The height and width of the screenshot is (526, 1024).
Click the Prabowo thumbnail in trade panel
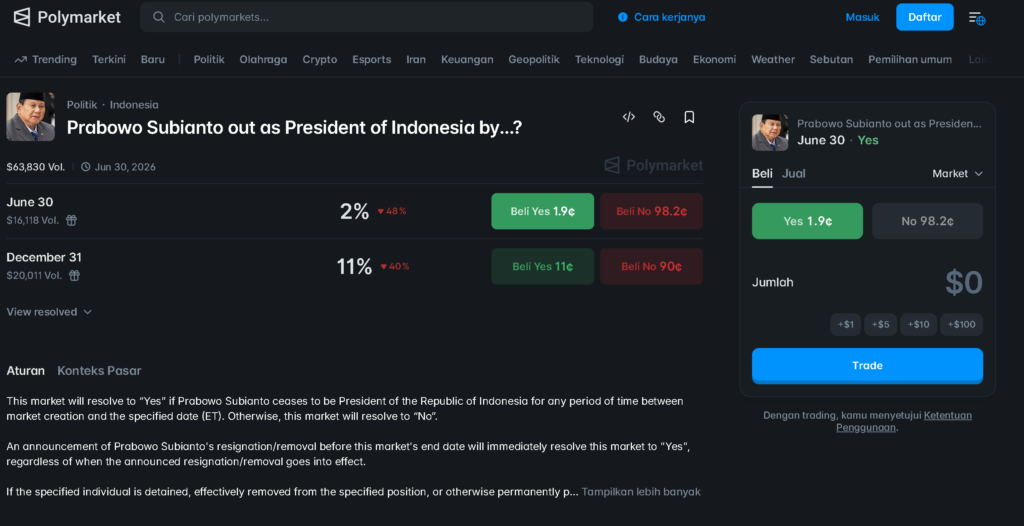tap(770, 133)
